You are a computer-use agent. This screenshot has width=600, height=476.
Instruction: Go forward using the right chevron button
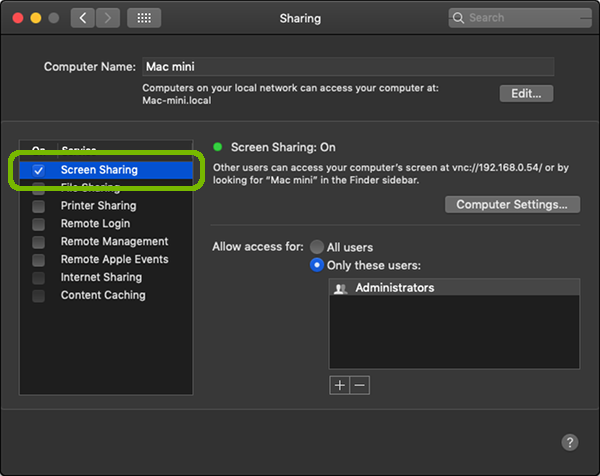coord(108,18)
